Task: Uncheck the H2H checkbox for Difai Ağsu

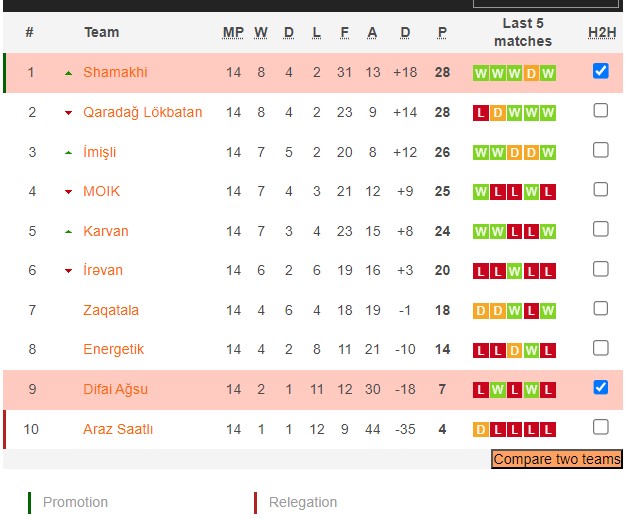Action: [600, 387]
